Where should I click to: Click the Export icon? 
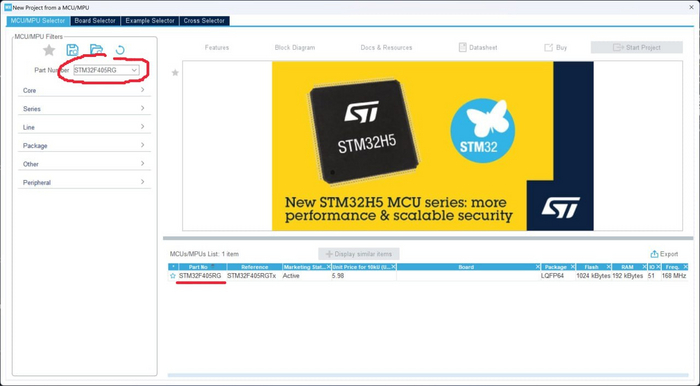654,254
